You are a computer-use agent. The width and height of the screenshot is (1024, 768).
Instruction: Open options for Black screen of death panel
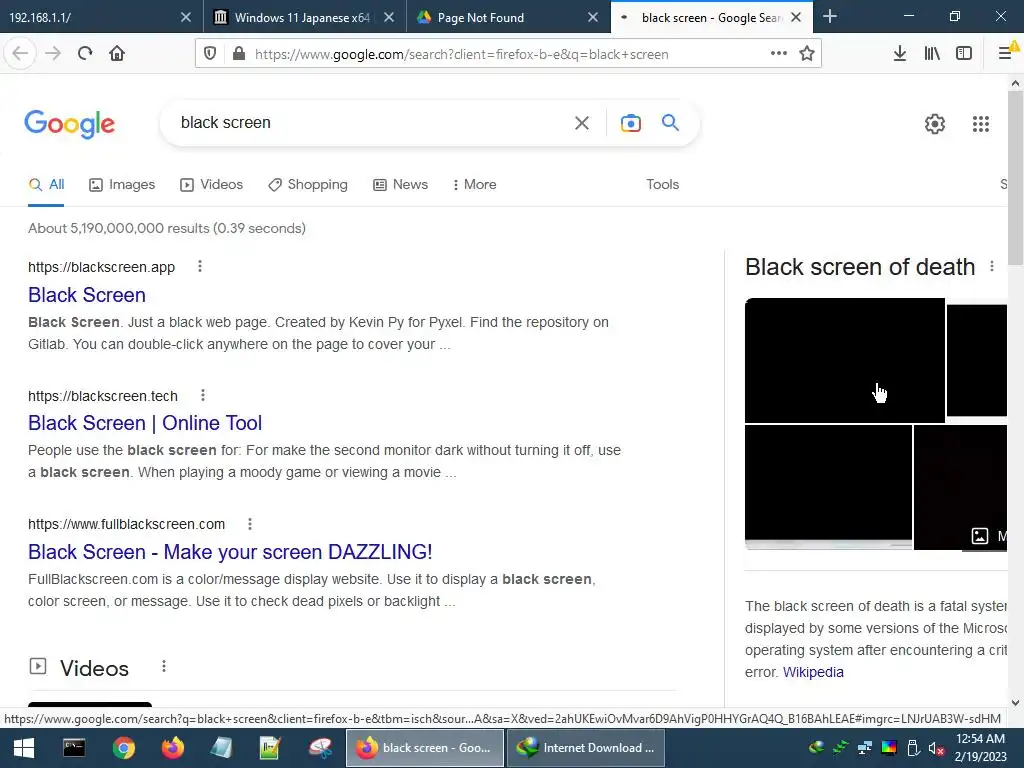[x=992, y=266]
